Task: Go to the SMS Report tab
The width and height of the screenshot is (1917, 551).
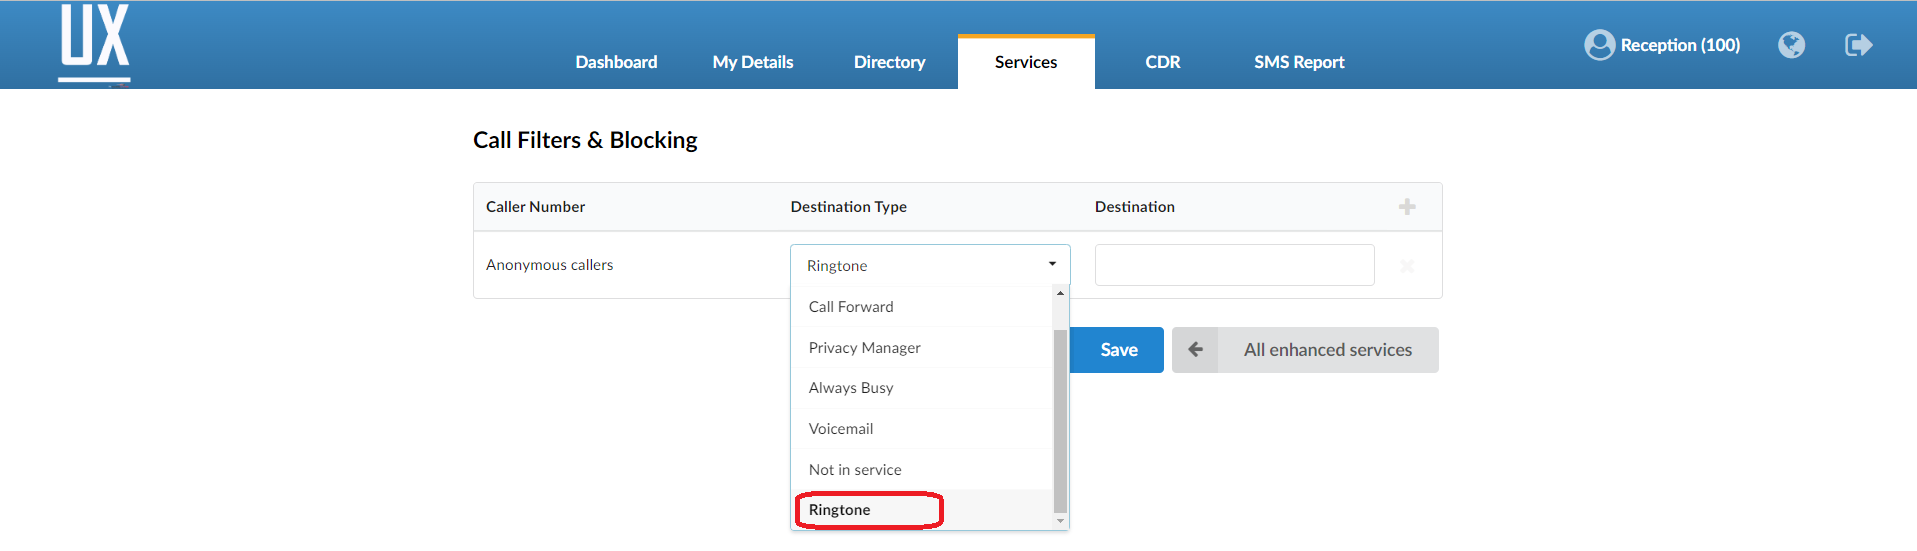Action: (x=1299, y=62)
